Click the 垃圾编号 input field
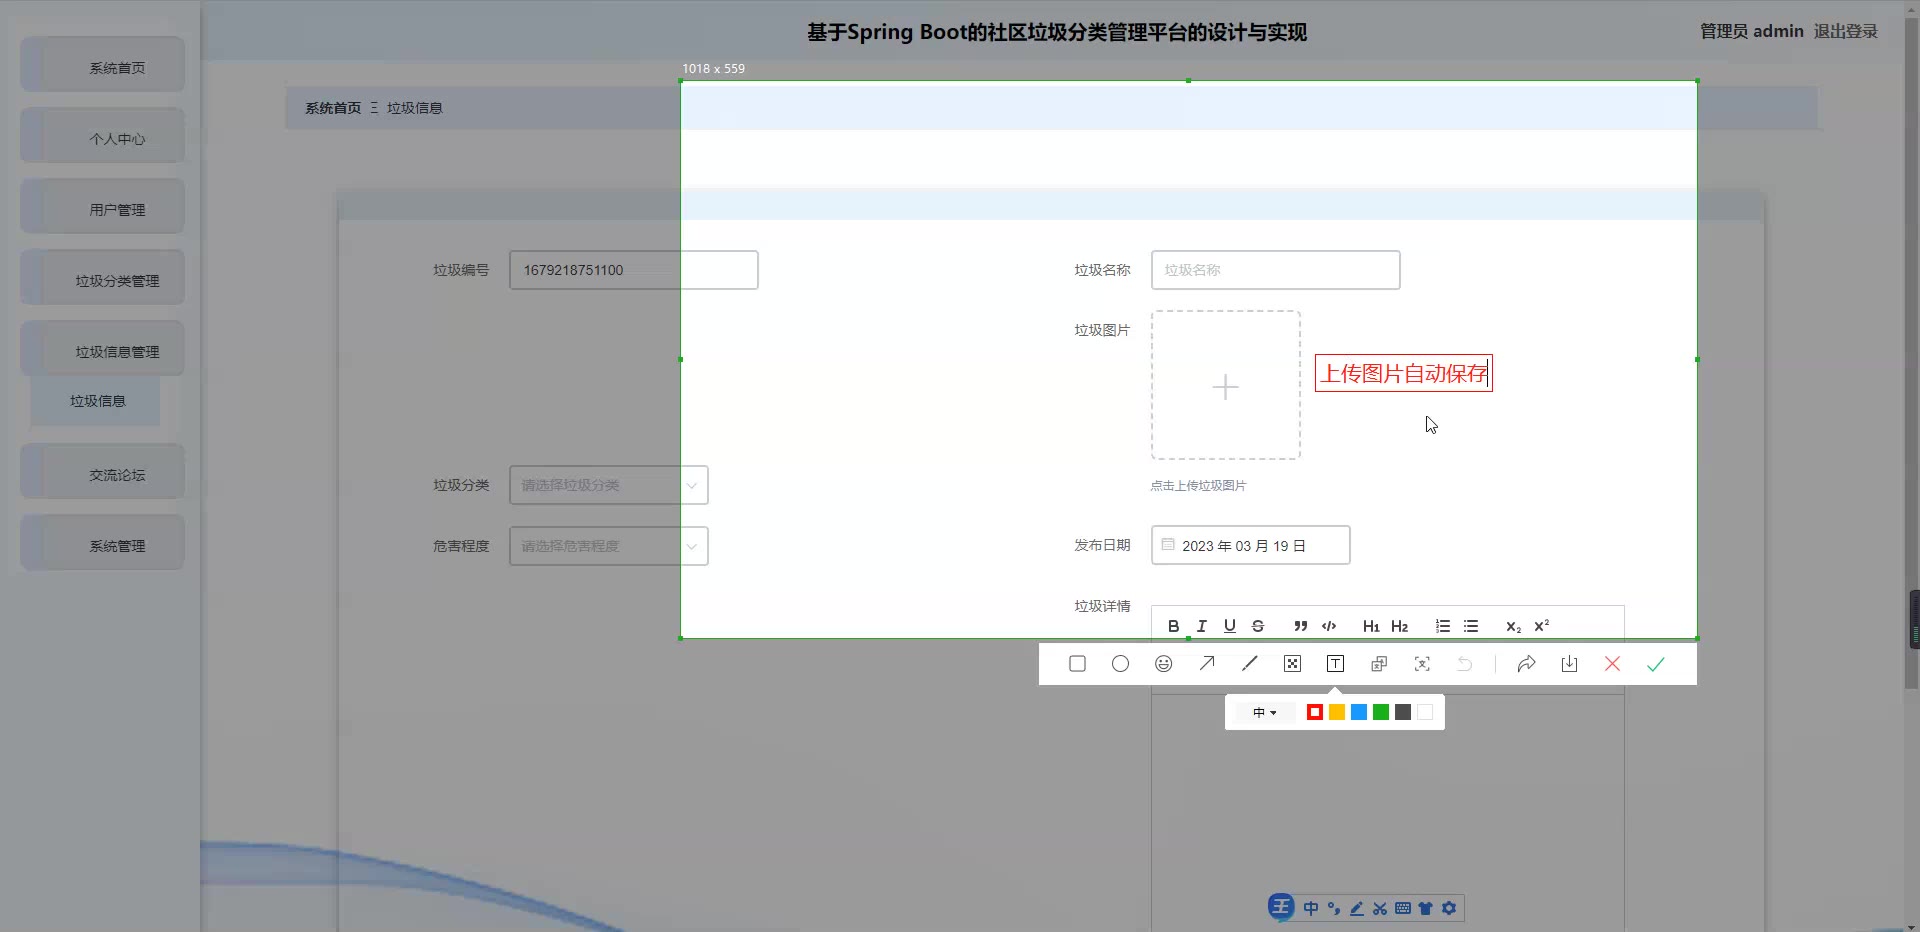The width and height of the screenshot is (1920, 932). pyautogui.click(x=634, y=270)
